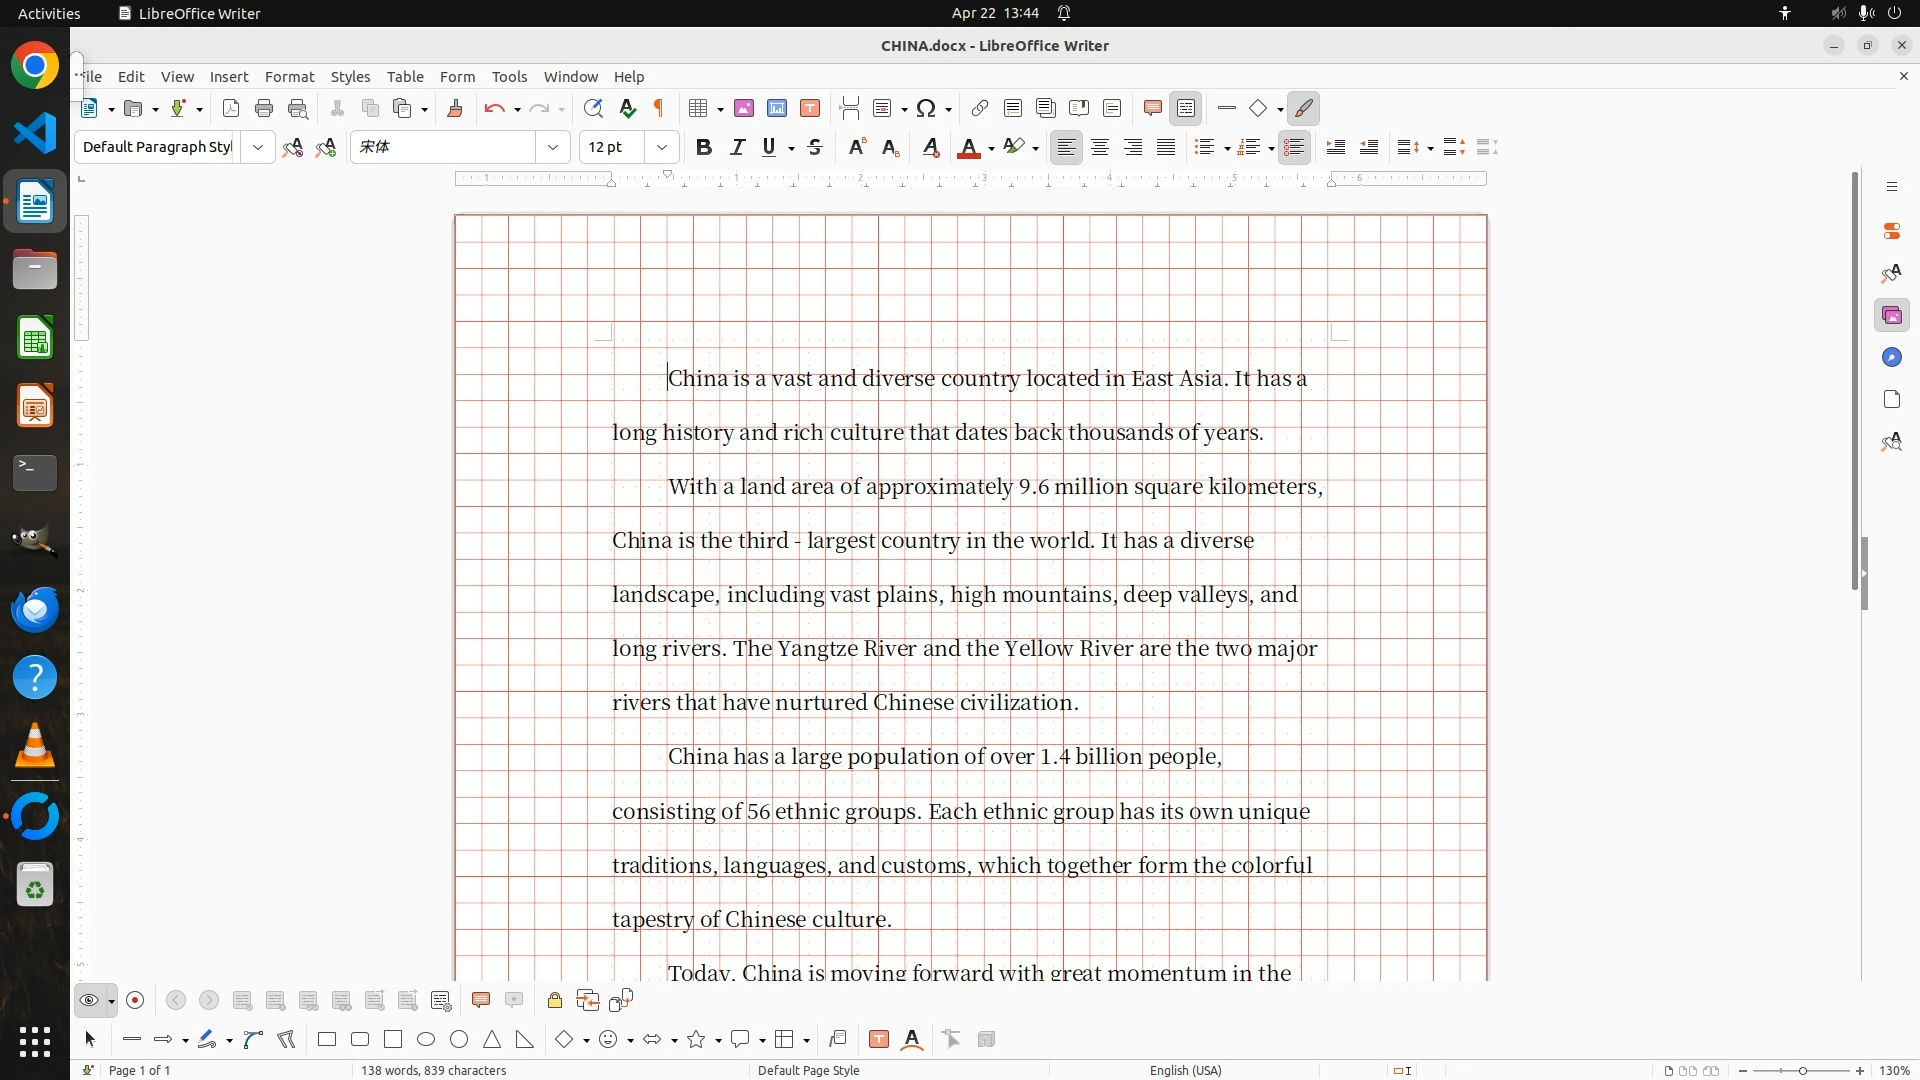Click the vertical document scrollbar
The width and height of the screenshot is (1920, 1080).
point(1855,380)
